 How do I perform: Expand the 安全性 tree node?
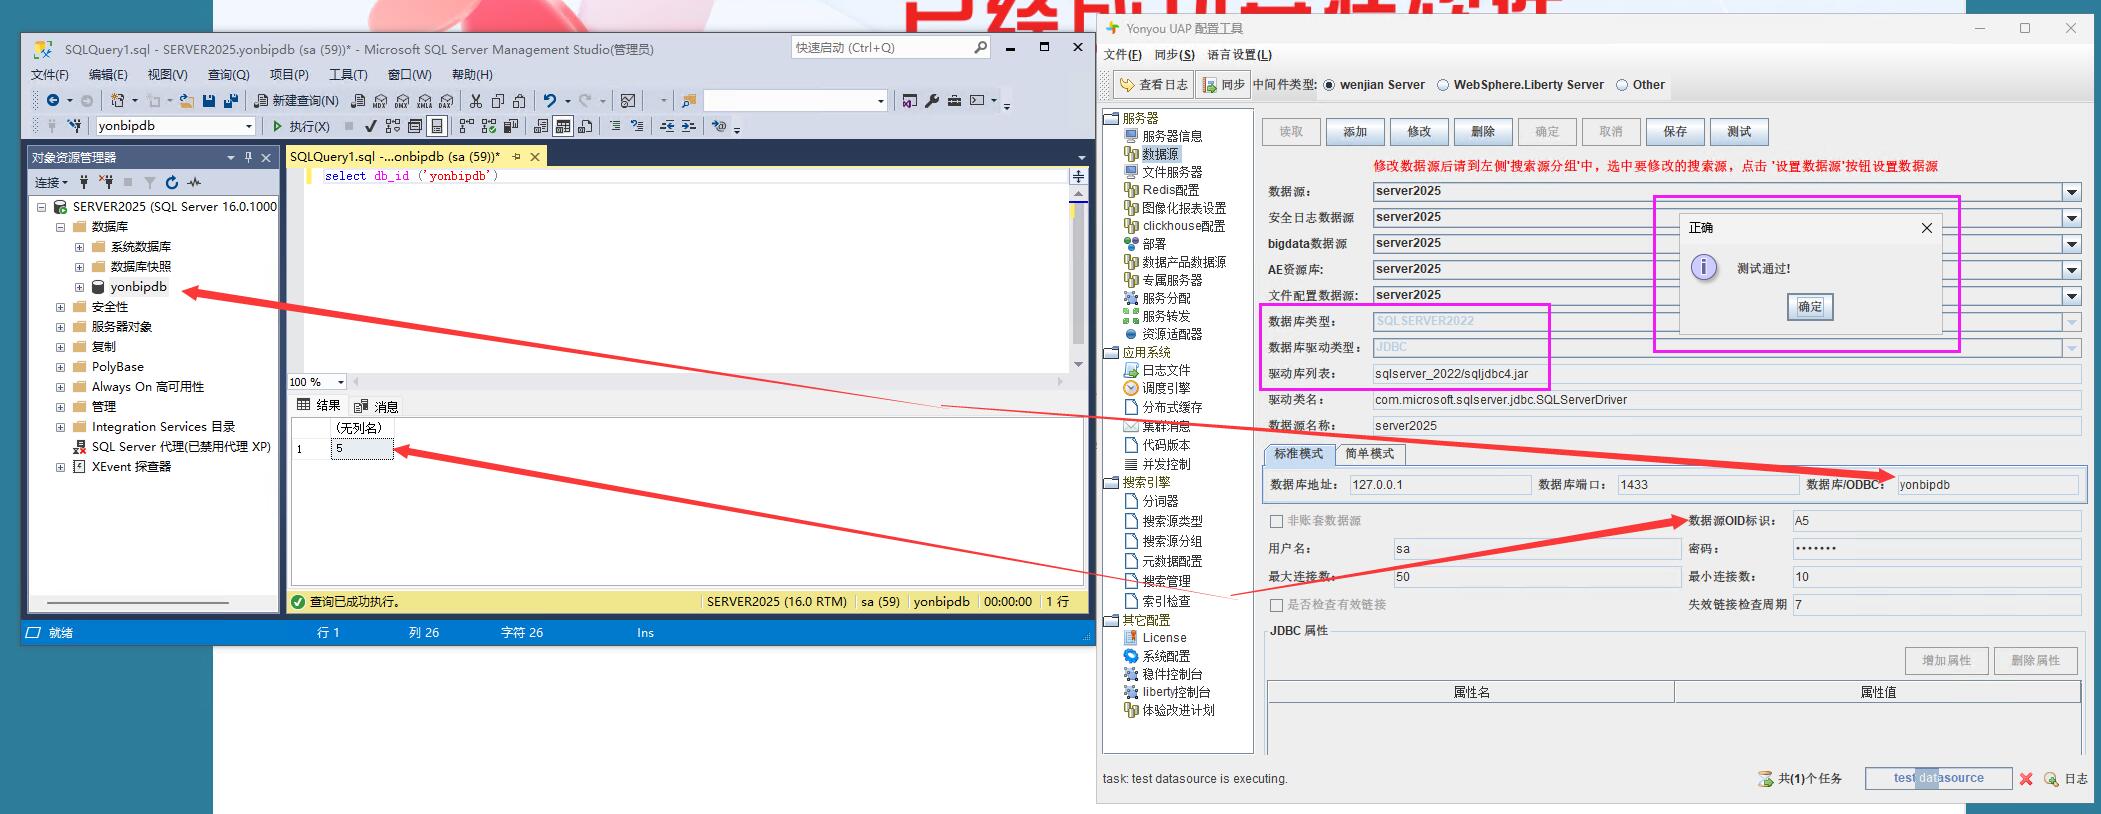click(x=60, y=307)
